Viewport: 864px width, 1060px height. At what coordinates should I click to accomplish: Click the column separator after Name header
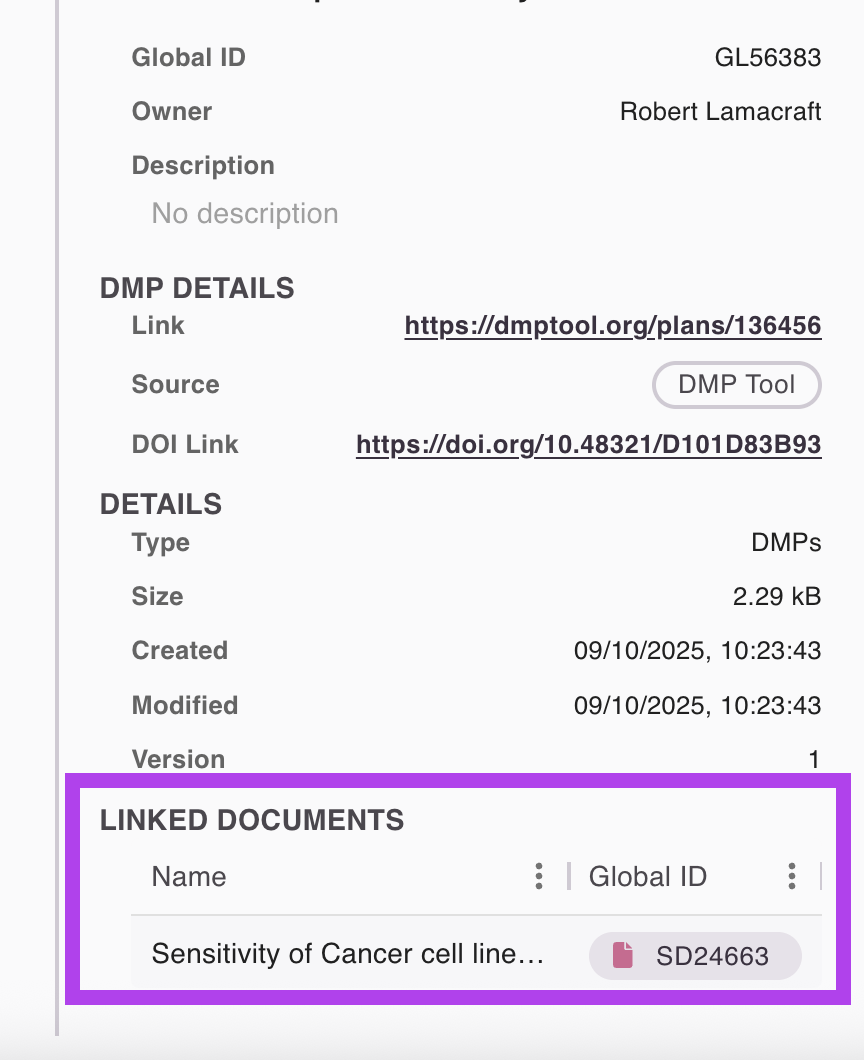click(x=568, y=877)
